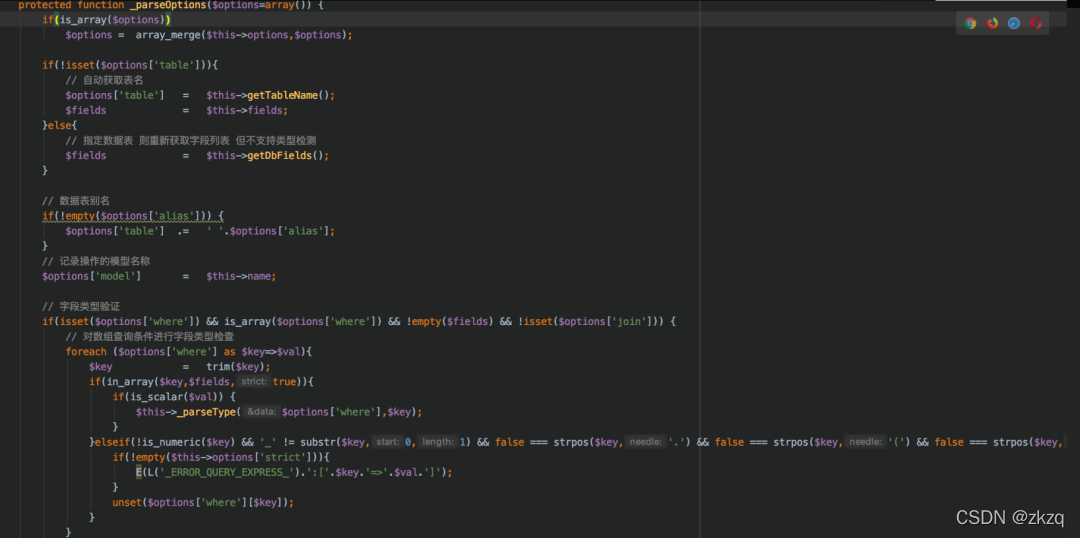
Task: Click the comment starting with 指定数据表
Action: click(x=191, y=141)
